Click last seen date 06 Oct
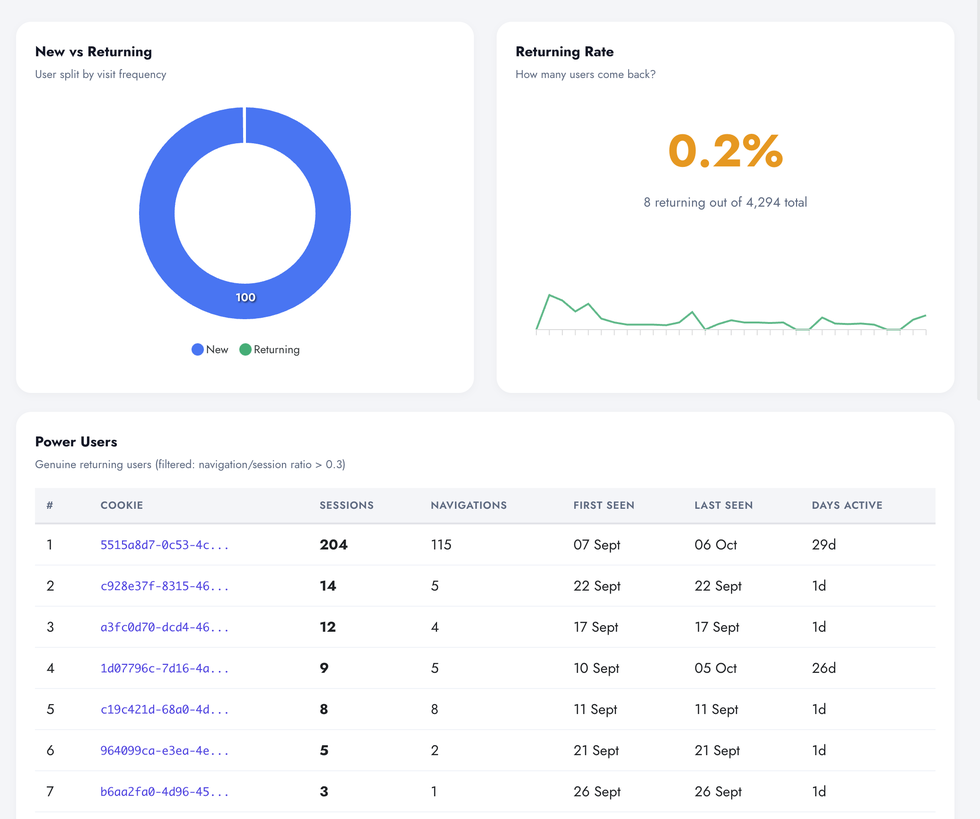This screenshot has width=980, height=819. click(x=715, y=545)
